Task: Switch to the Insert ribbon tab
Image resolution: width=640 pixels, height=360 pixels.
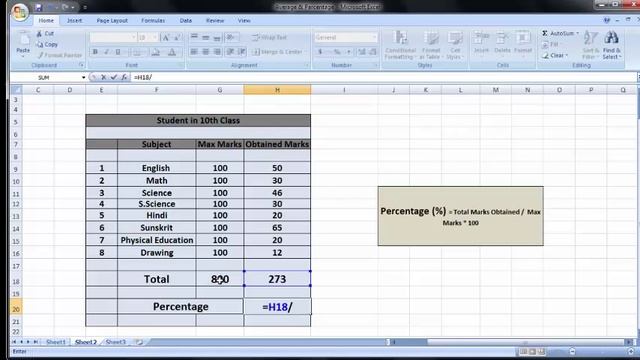Action: (74, 20)
